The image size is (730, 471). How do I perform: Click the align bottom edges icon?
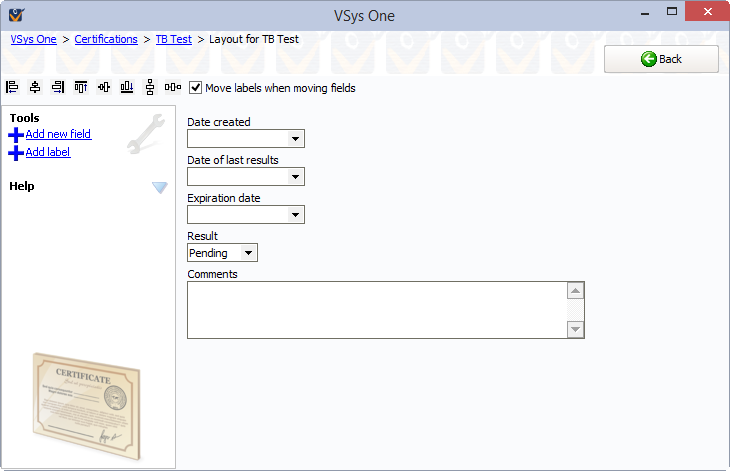pos(127,88)
